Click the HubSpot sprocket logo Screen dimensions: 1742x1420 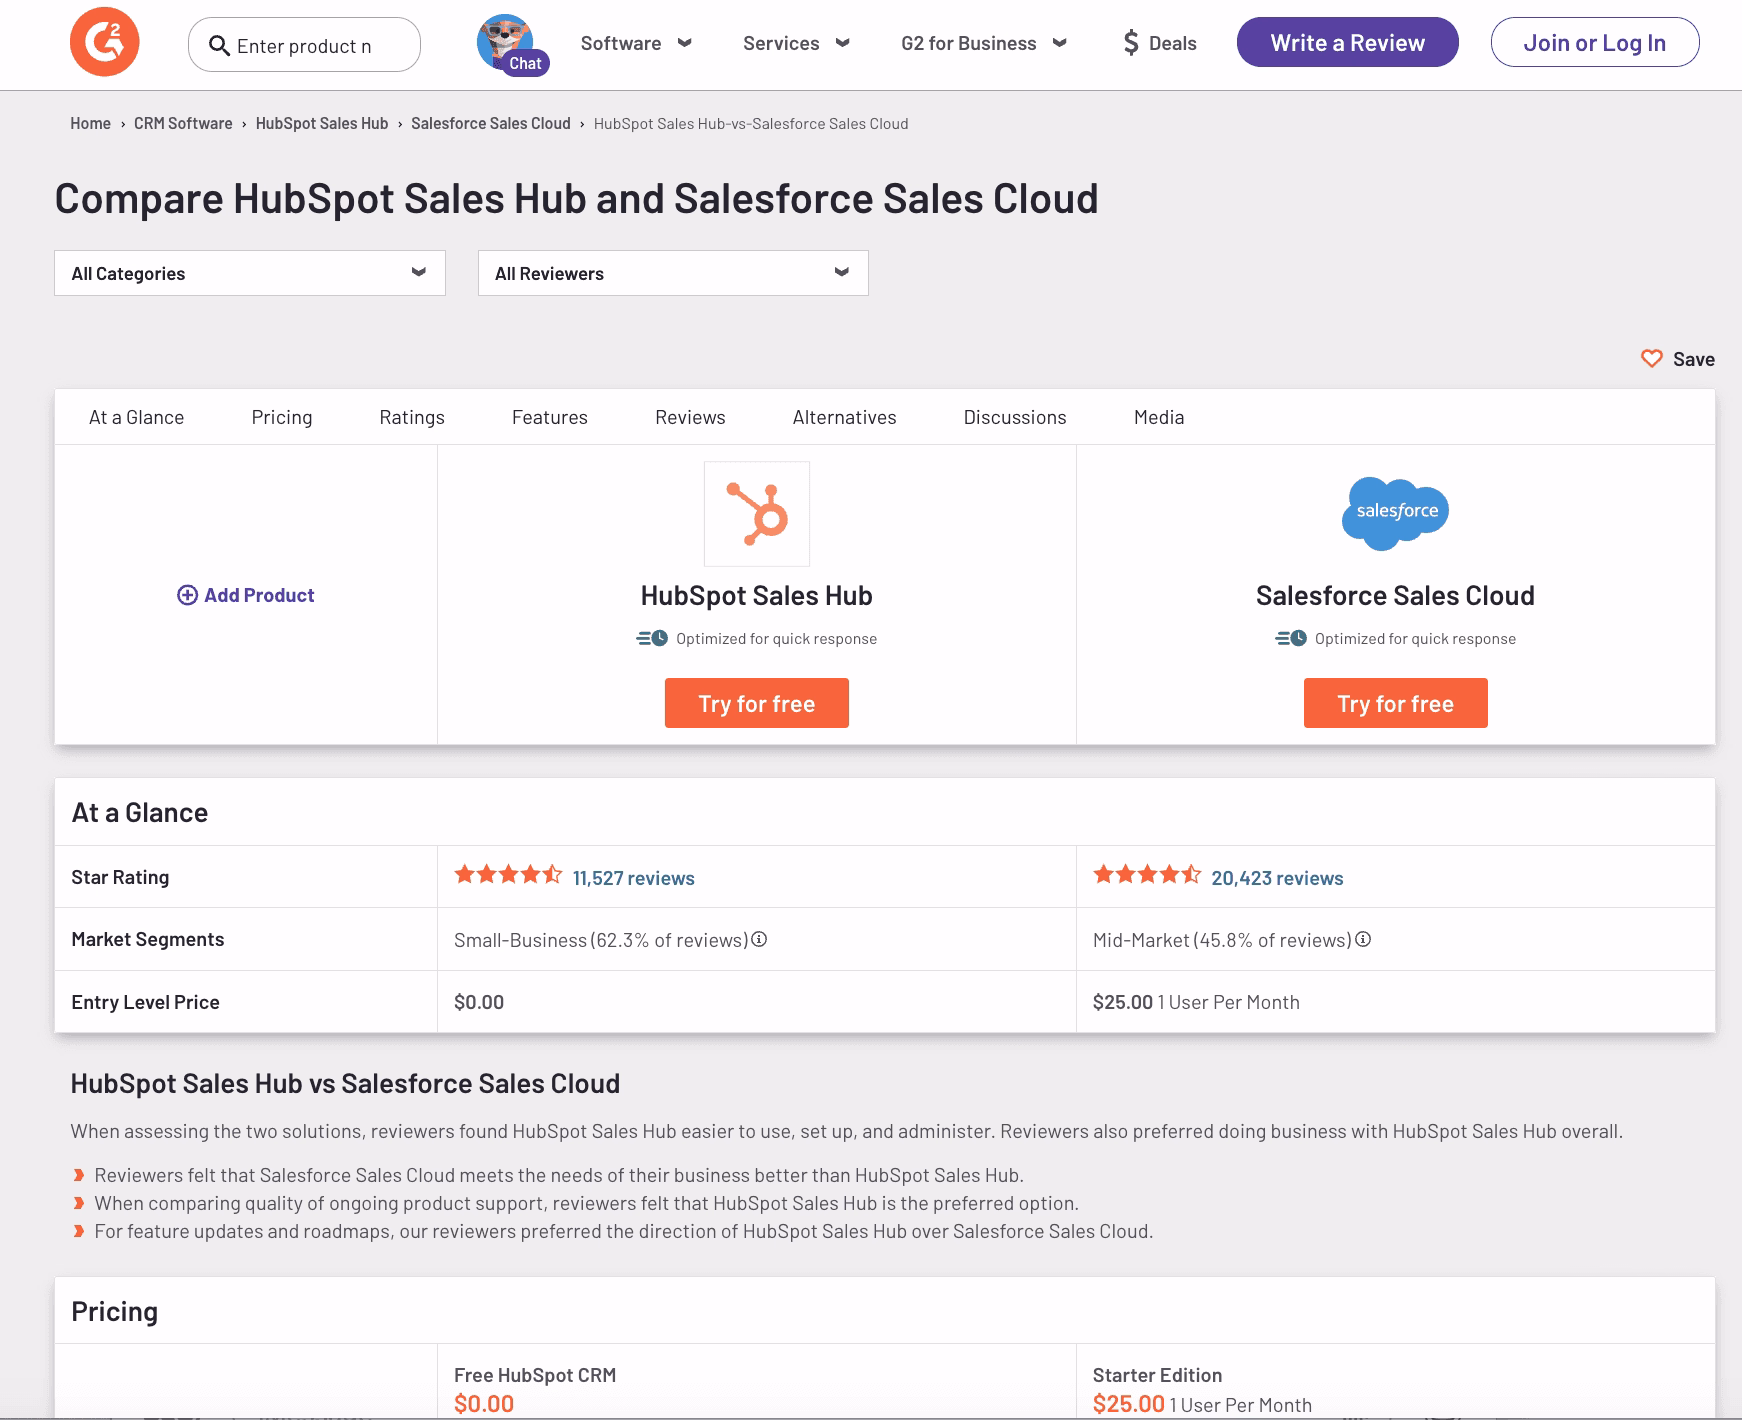tap(757, 514)
